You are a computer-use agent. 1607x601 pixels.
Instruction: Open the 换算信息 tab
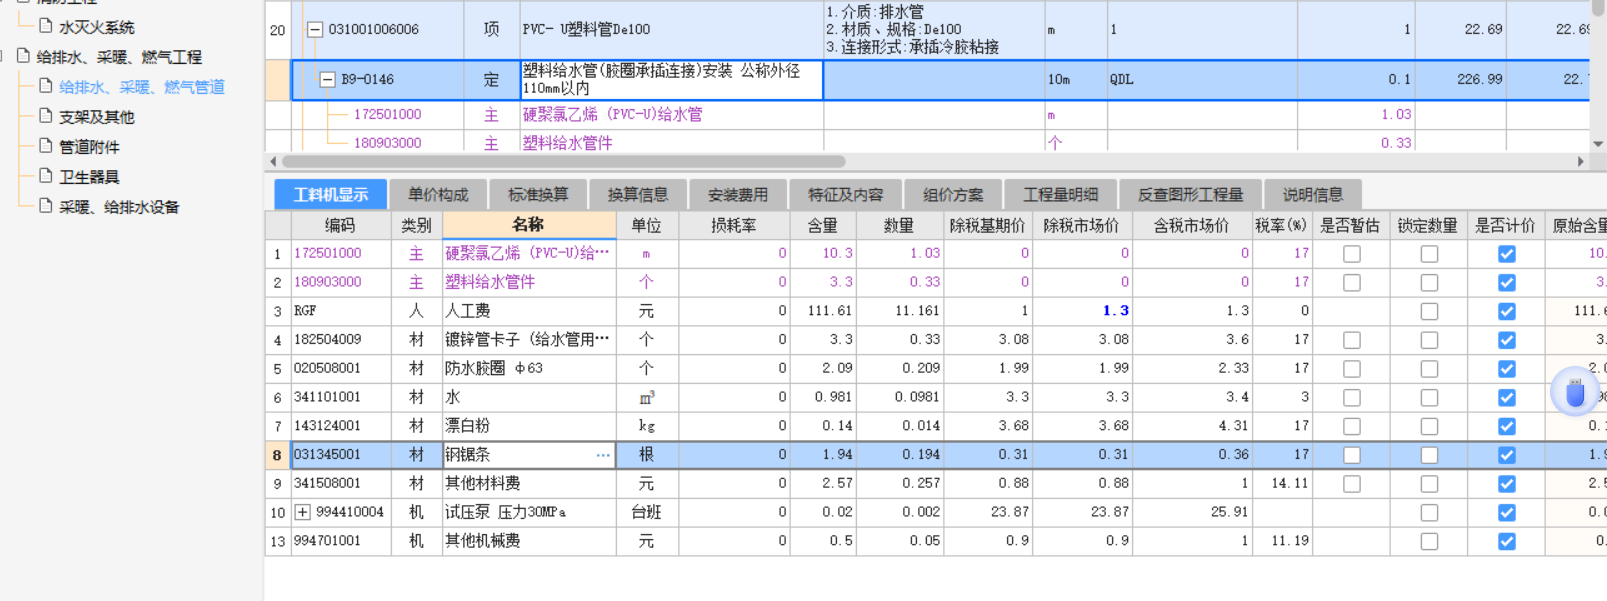click(638, 194)
